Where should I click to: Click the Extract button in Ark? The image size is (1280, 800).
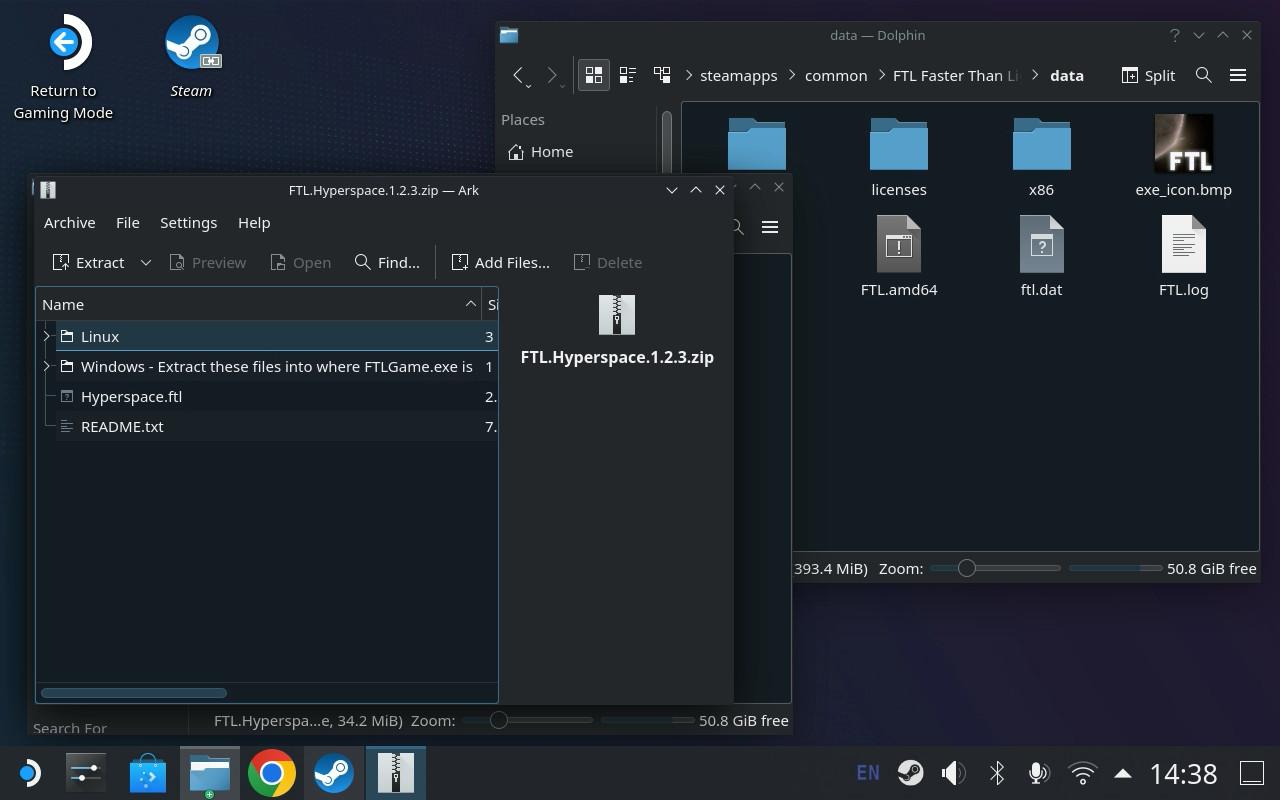[x=89, y=262]
